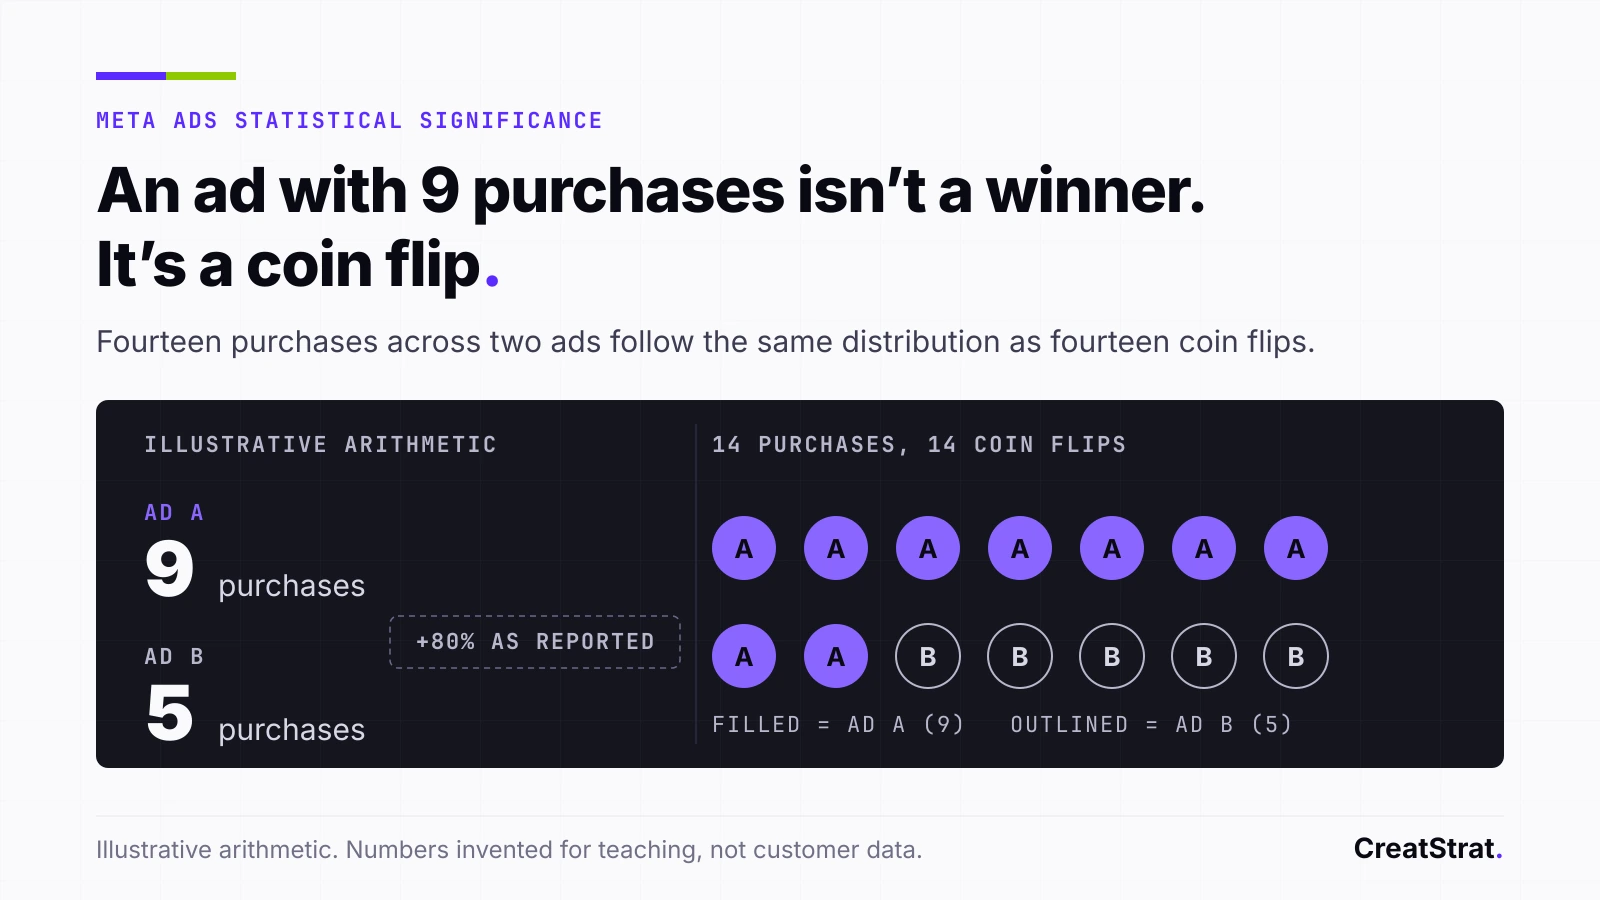This screenshot has height=900, width=1600.
Task: Click the last filled A circle in top row
Action: (x=1296, y=548)
